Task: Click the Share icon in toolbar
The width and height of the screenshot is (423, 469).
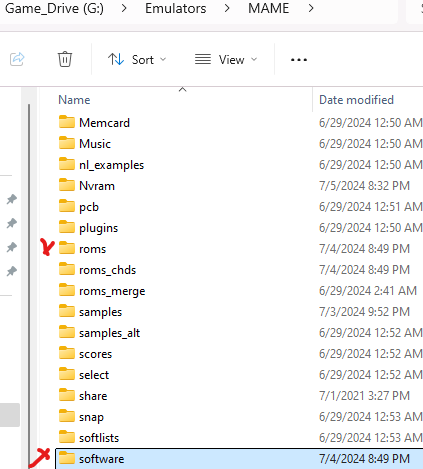Action: tap(17, 59)
